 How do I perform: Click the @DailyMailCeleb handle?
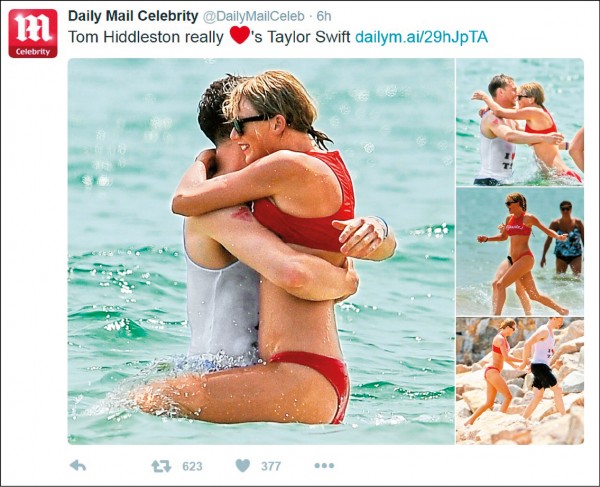(x=253, y=16)
